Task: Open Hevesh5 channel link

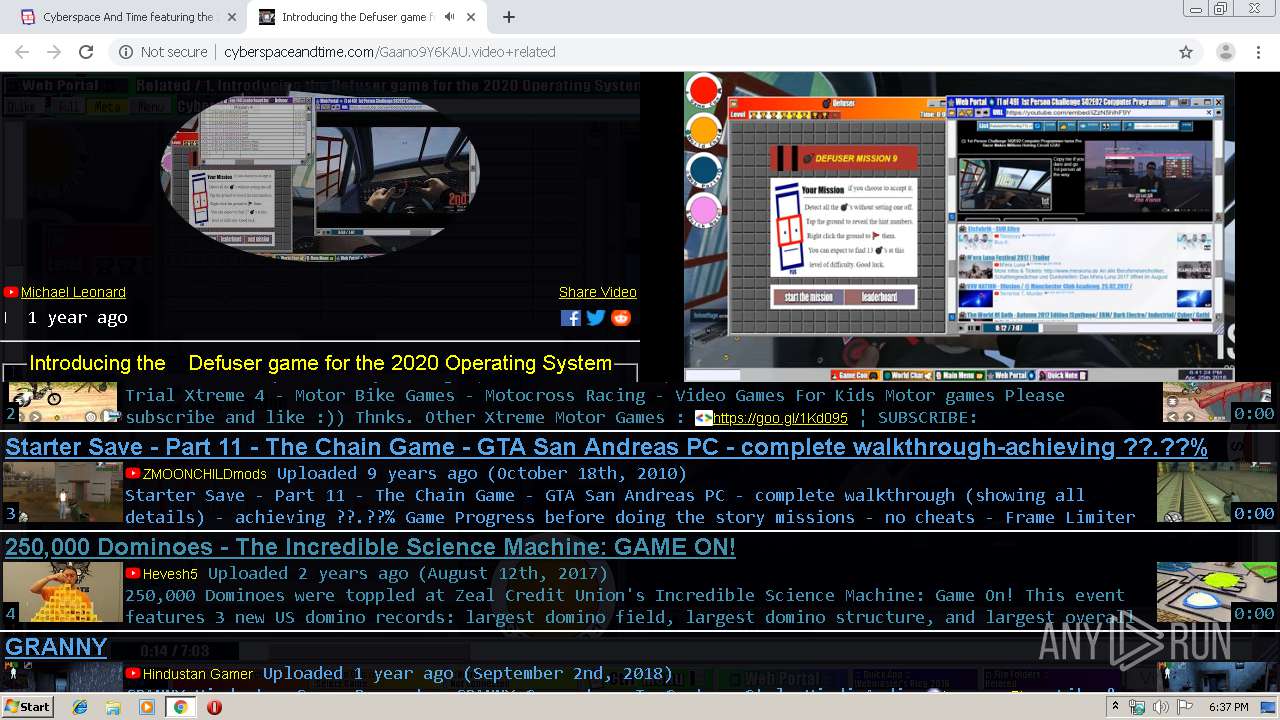Action: click(x=170, y=574)
